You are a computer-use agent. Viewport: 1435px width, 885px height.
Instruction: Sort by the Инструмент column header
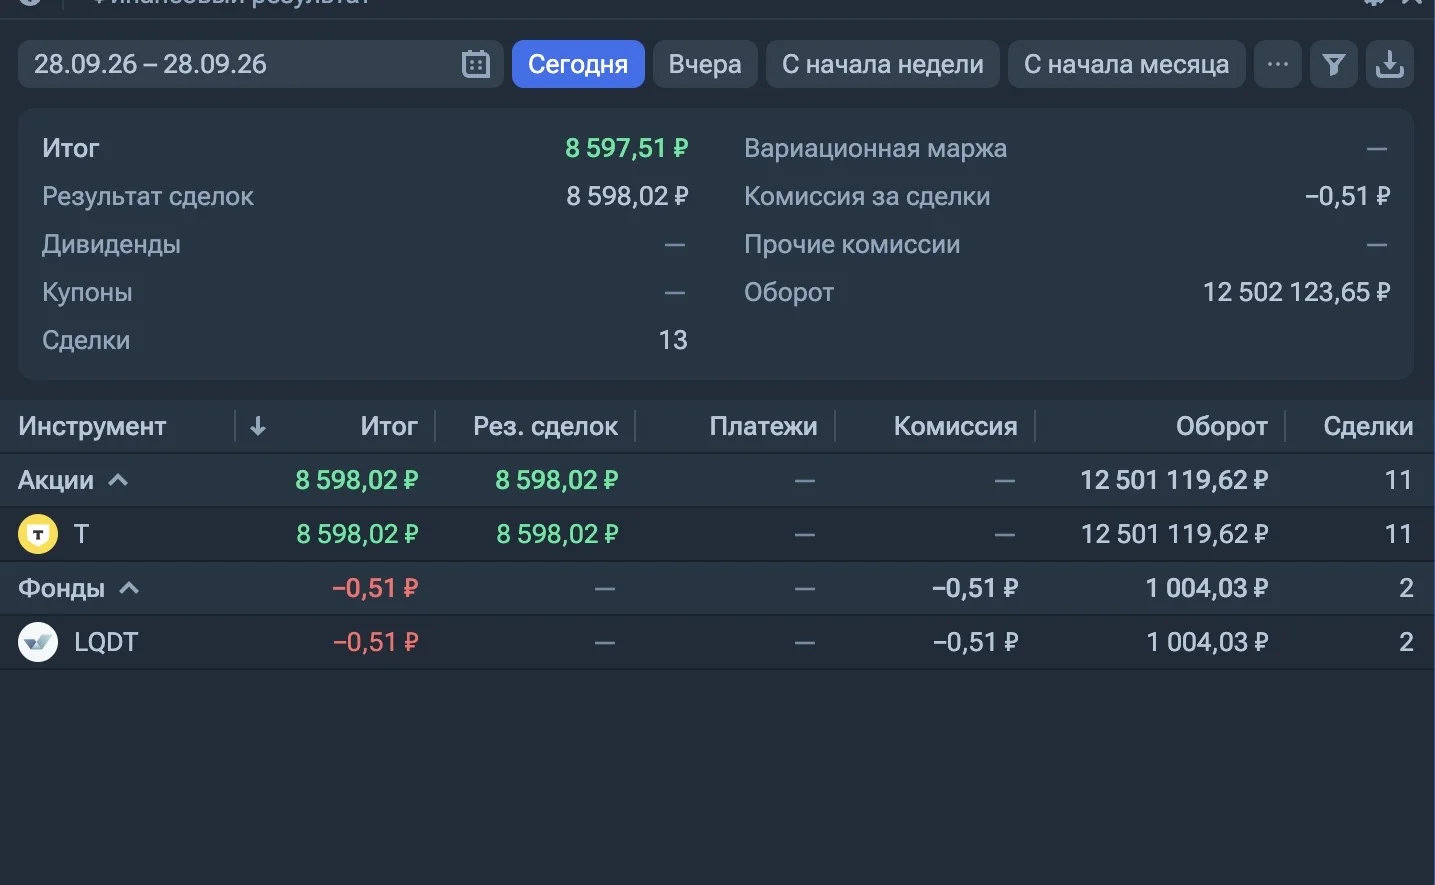pos(92,426)
